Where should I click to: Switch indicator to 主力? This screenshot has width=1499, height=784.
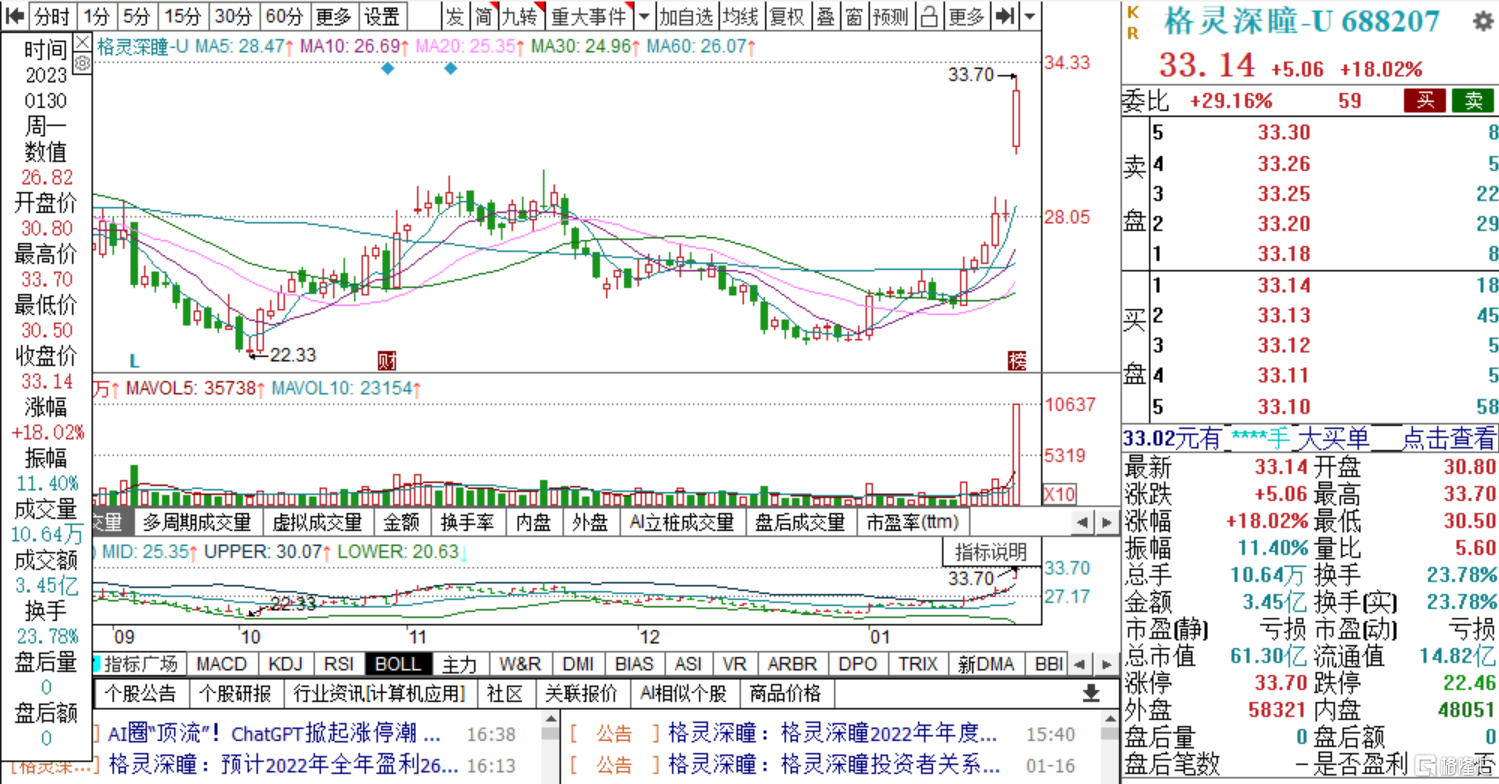460,664
